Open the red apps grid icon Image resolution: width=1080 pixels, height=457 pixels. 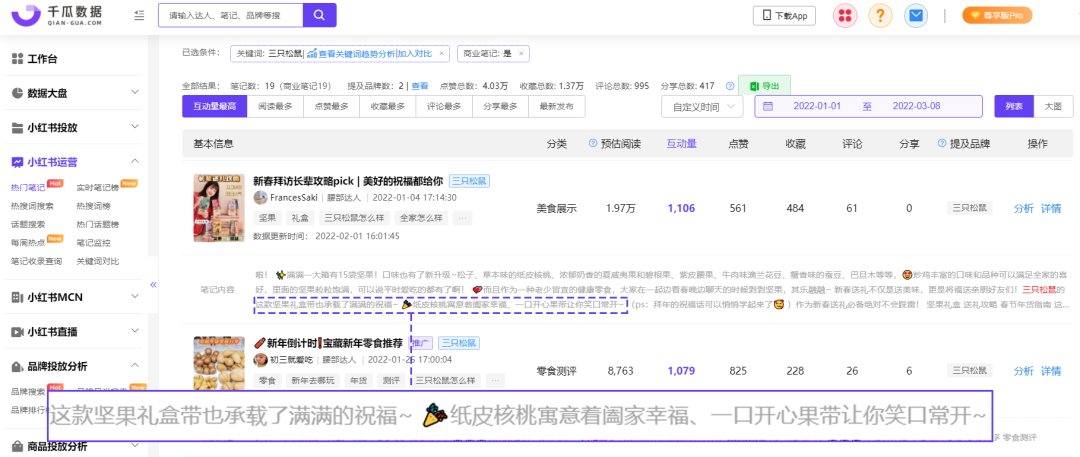pyautogui.click(x=844, y=15)
